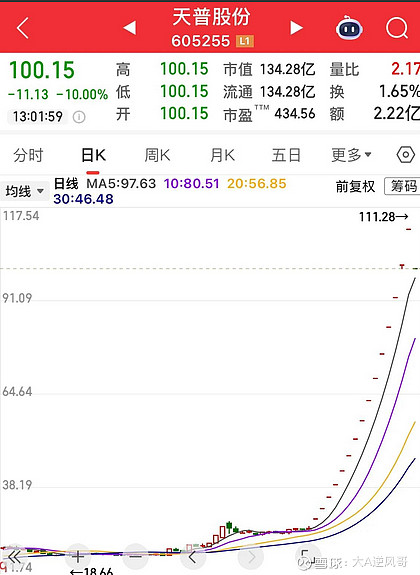The image size is (420, 575).
Task: Open chart settings hexagon icon
Action: coord(406,155)
